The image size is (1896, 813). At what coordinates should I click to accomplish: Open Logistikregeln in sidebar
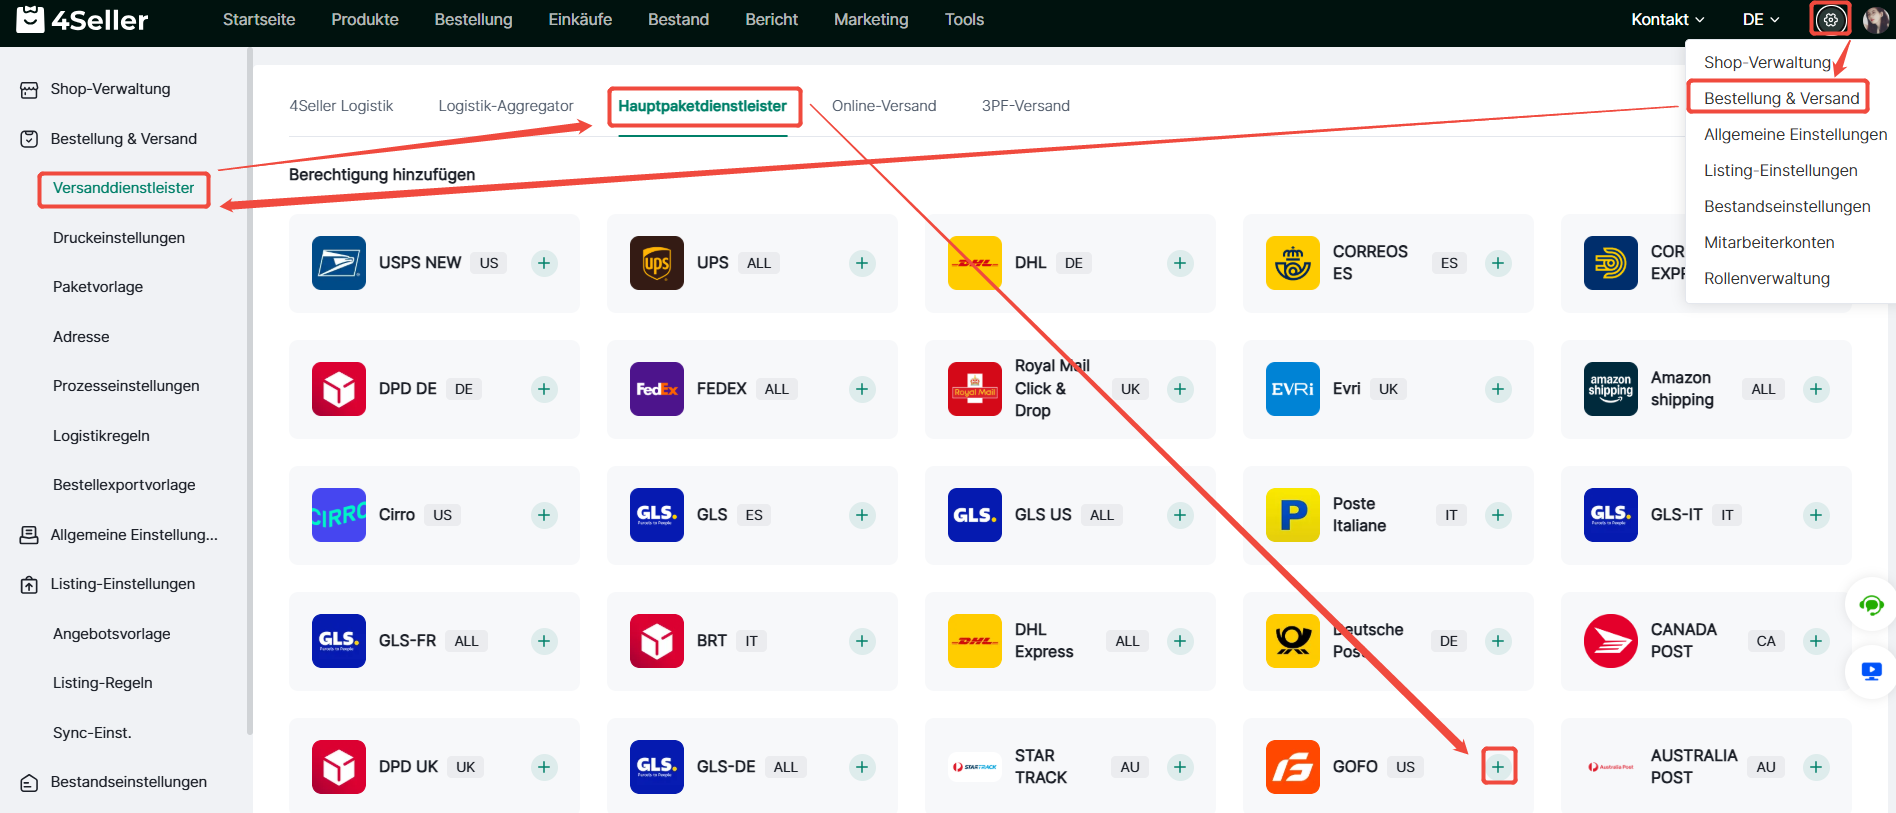pyautogui.click(x=101, y=436)
